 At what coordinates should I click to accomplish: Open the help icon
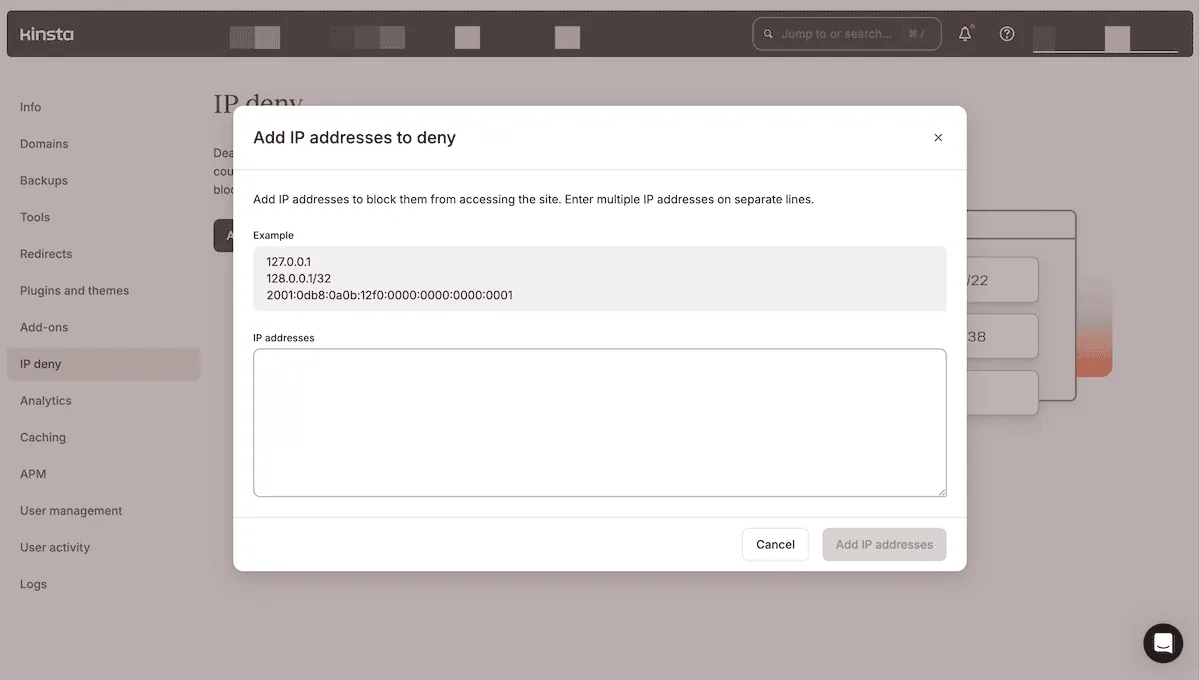pyautogui.click(x=1006, y=33)
